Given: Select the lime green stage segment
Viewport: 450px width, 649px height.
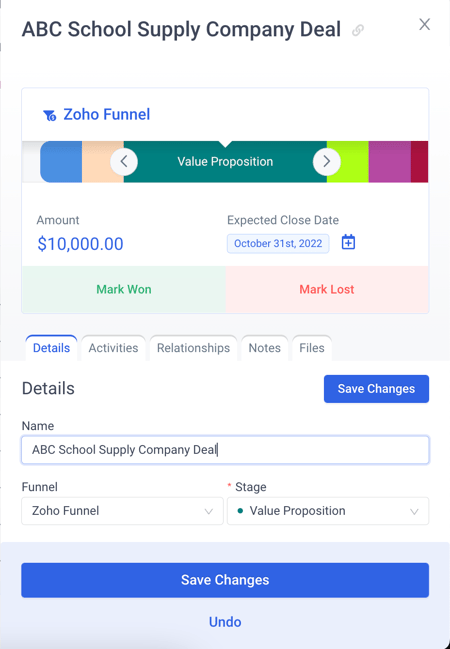Looking at the screenshot, I should 348,161.
